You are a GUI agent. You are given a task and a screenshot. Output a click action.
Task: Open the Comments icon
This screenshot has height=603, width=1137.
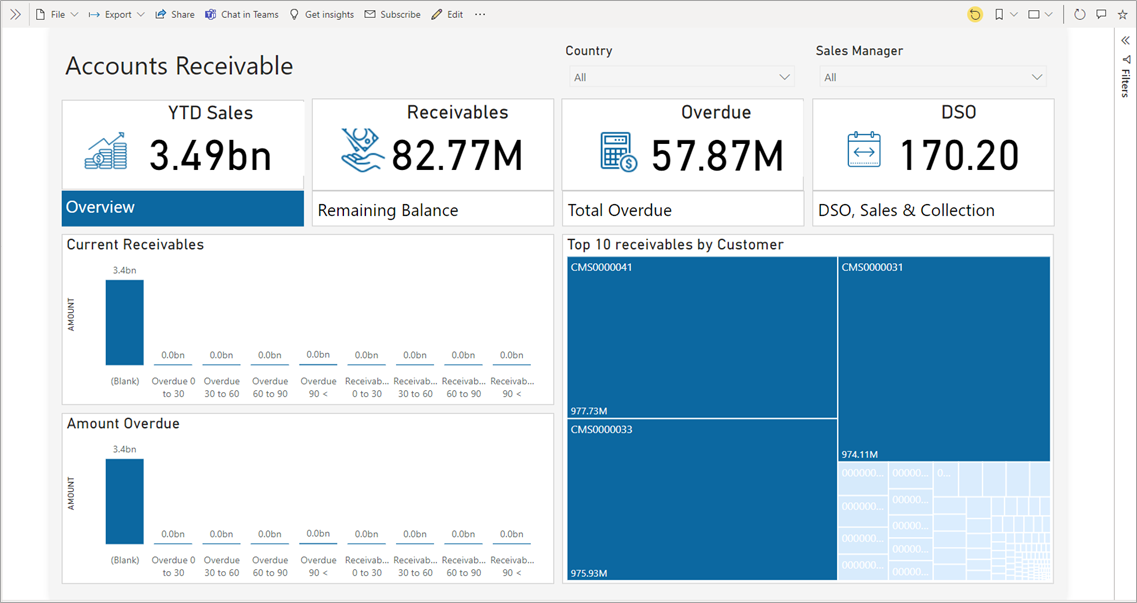[x=1101, y=15]
